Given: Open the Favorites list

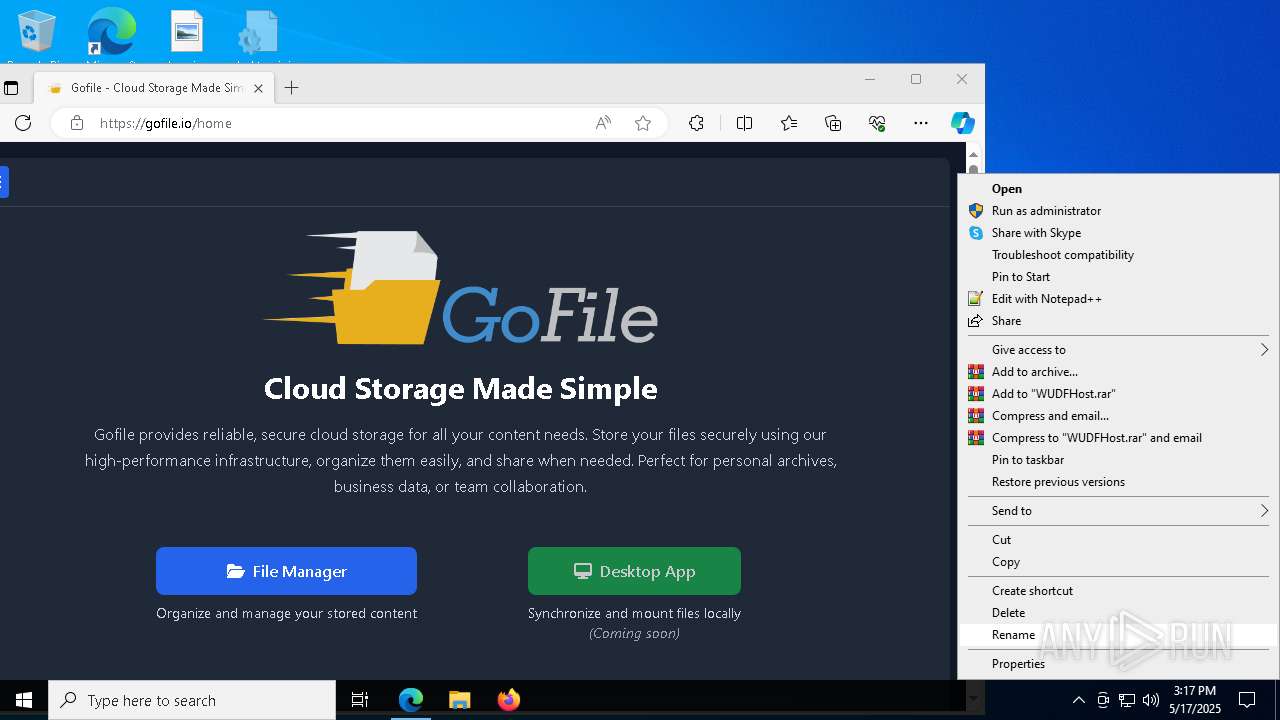Looking at the screenshot, I should tap(789, 123).
